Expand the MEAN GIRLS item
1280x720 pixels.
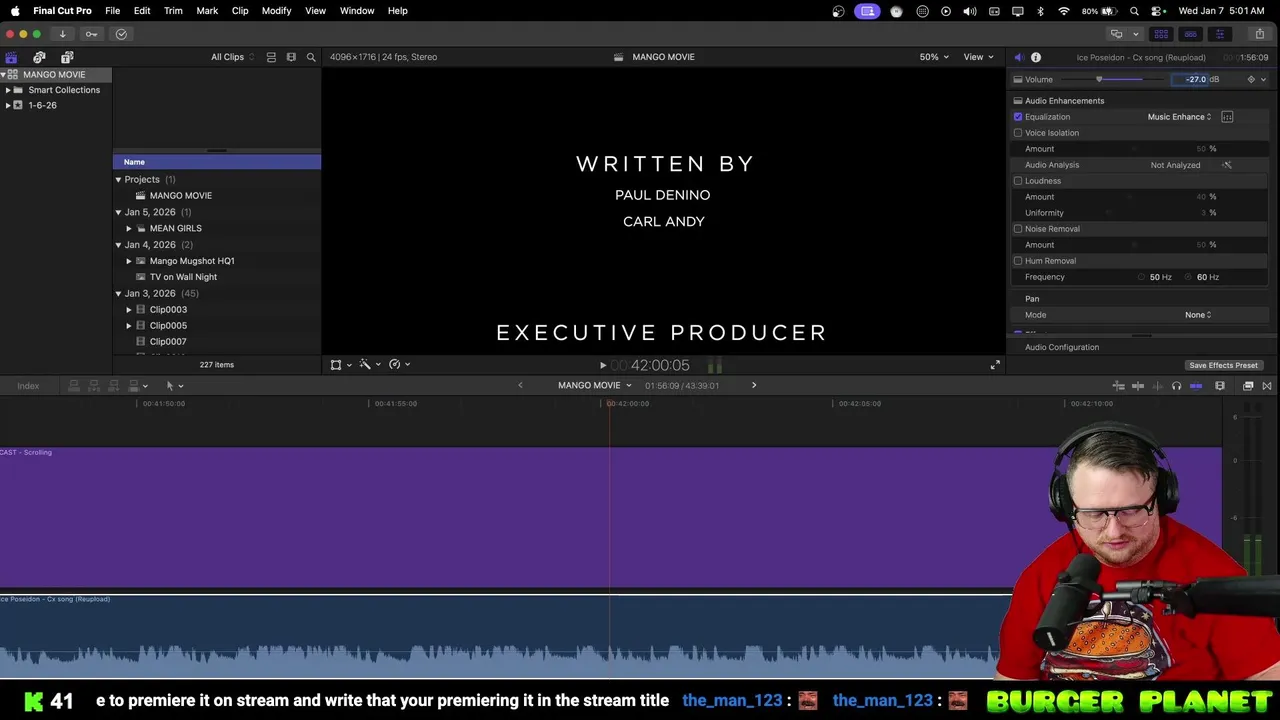(129, 229)
